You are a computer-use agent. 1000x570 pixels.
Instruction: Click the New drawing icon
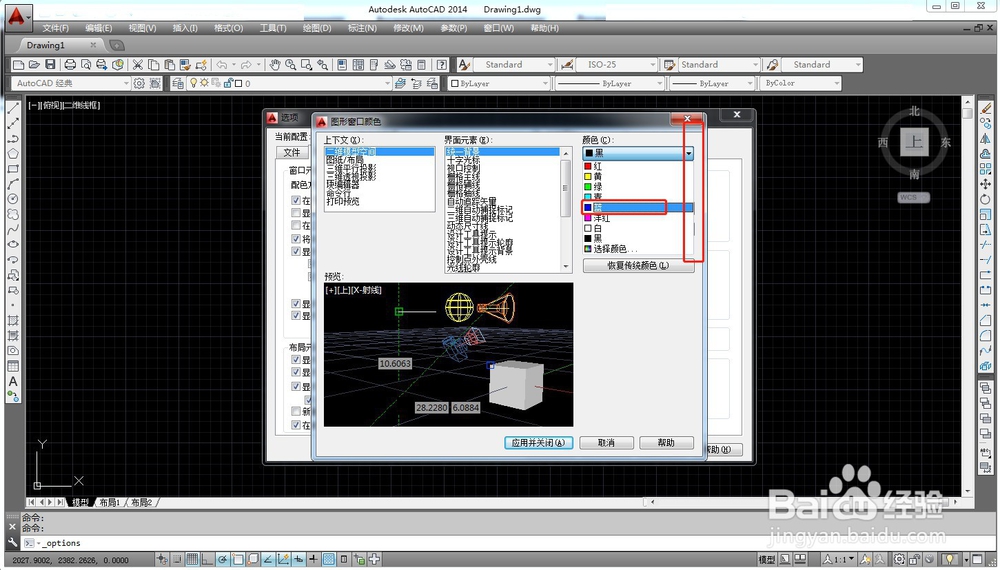tap(18, 64)
